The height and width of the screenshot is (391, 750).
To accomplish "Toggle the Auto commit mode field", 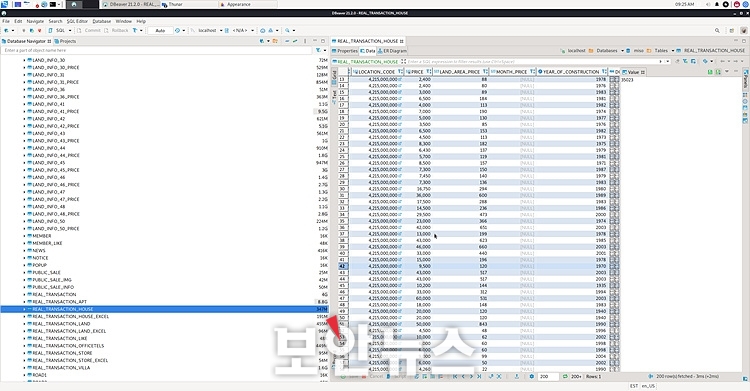I will tap(160, 31).
